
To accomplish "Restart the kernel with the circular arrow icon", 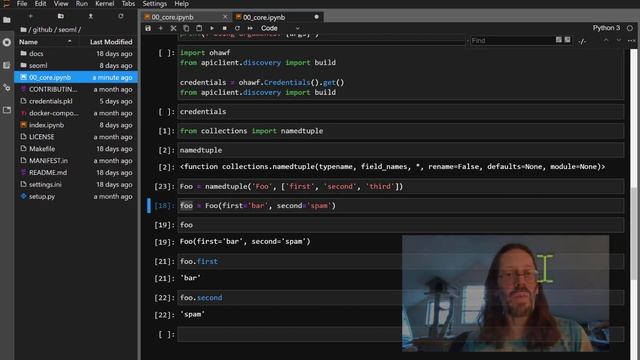I will pos(237,28).
